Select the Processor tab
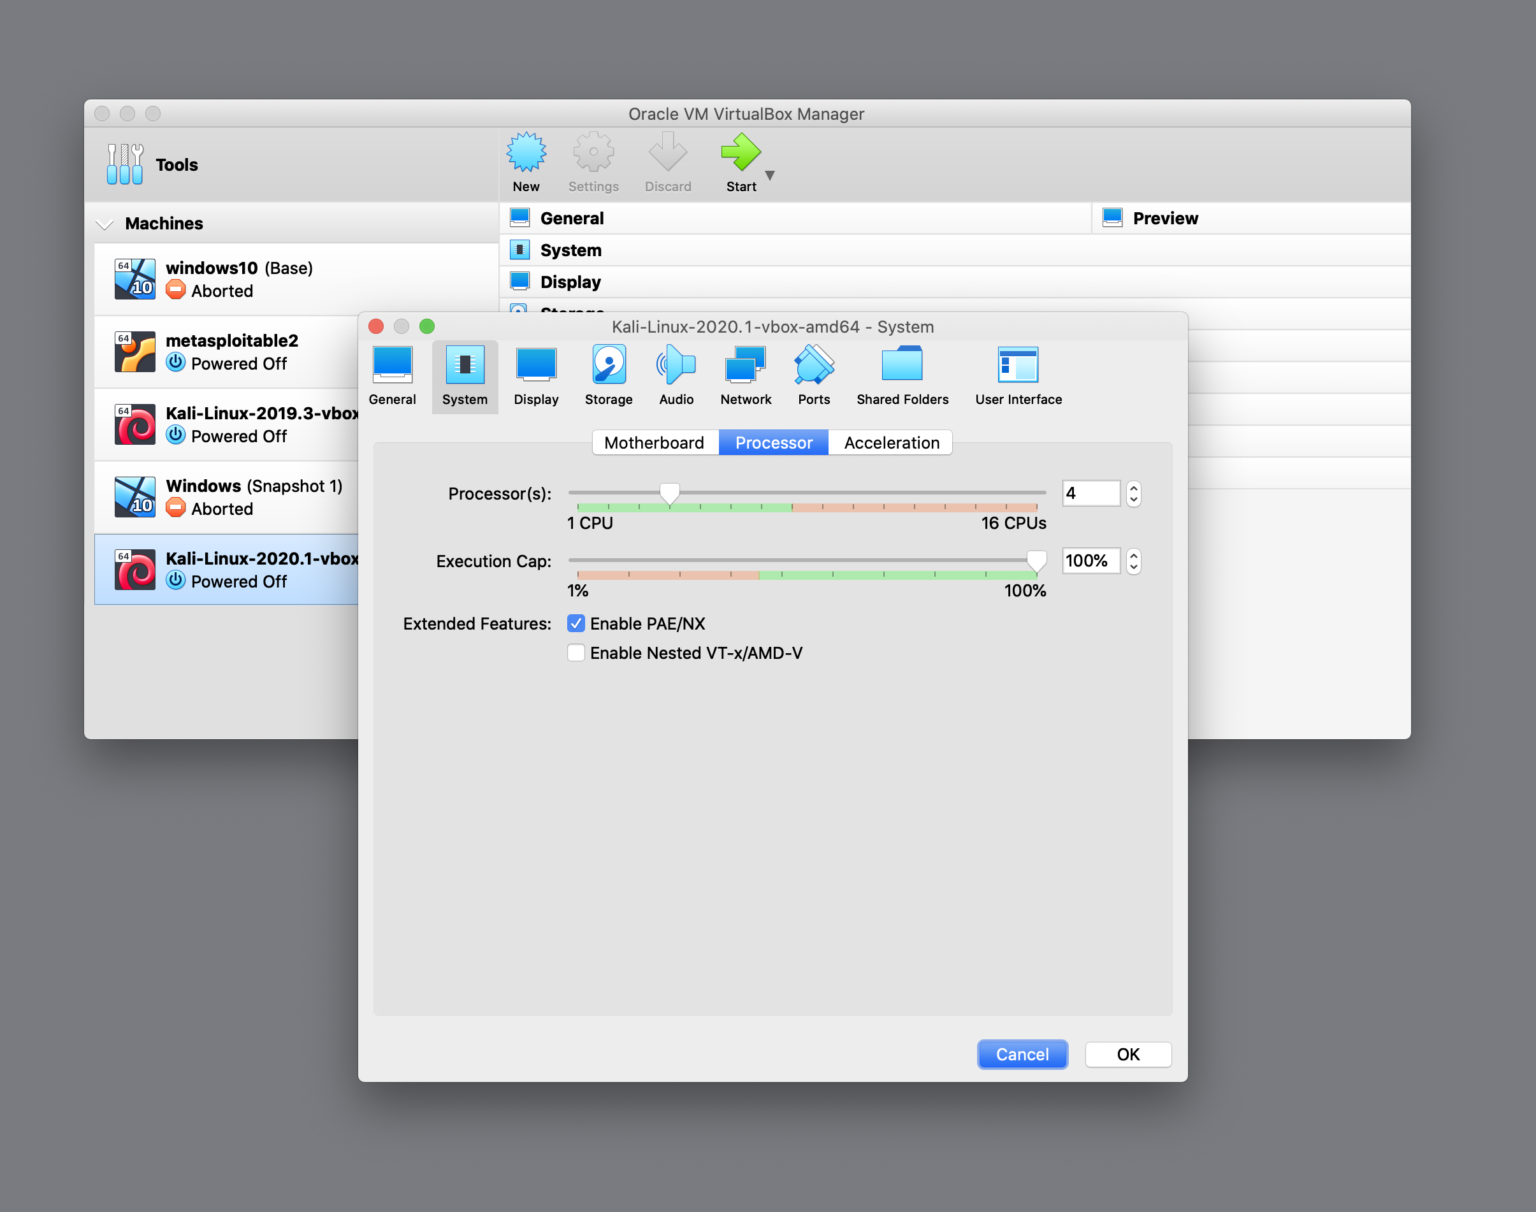1536x1212 pixels. coord(774,442)
